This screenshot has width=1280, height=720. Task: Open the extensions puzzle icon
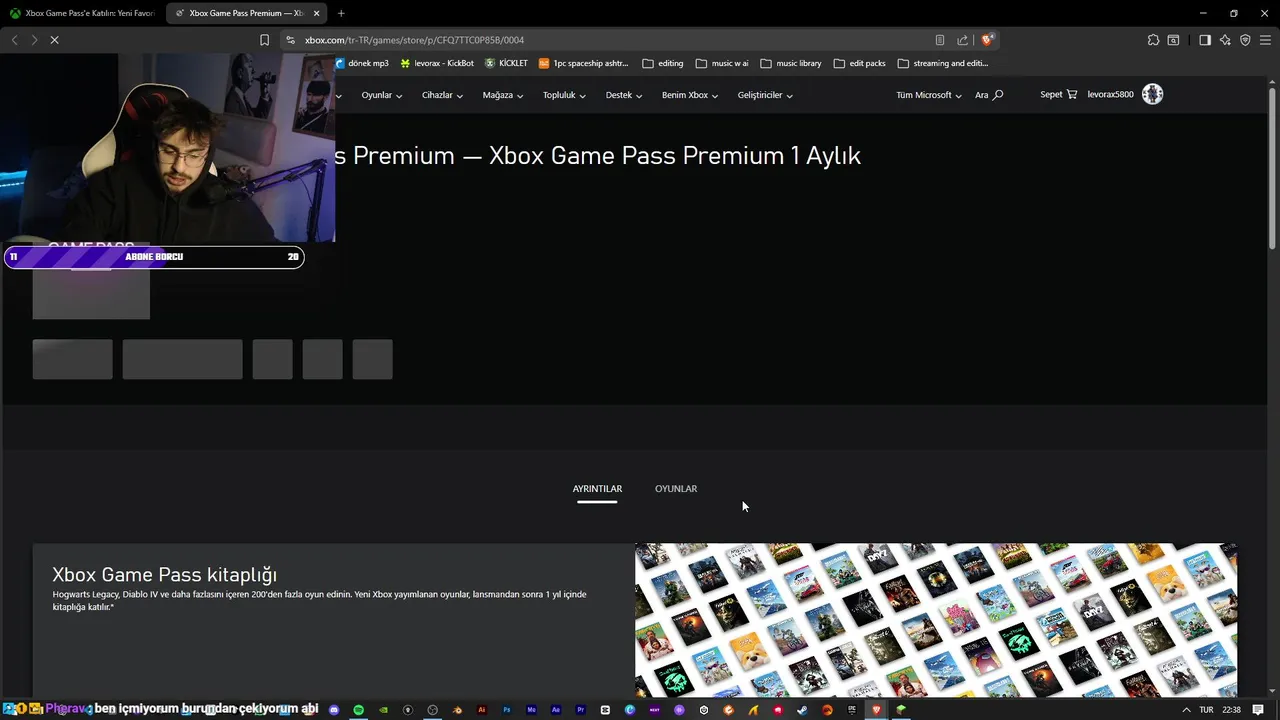click(1153, 40)
